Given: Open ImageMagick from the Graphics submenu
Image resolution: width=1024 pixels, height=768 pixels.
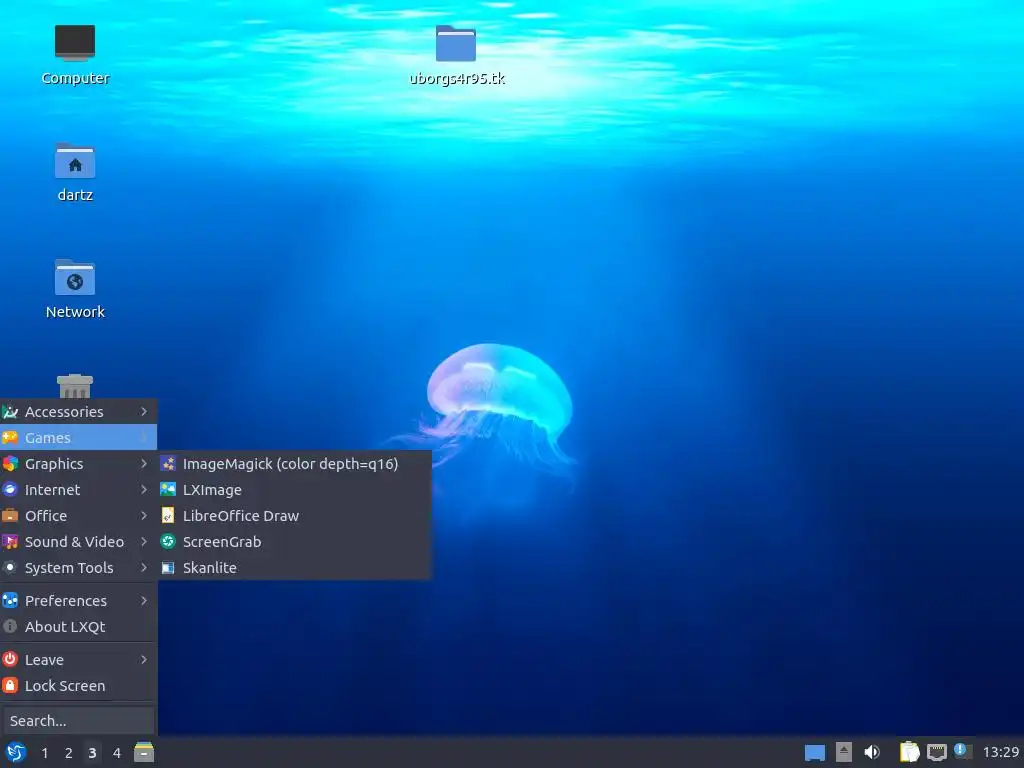Looking at the screenshot, I should (295, 464).
